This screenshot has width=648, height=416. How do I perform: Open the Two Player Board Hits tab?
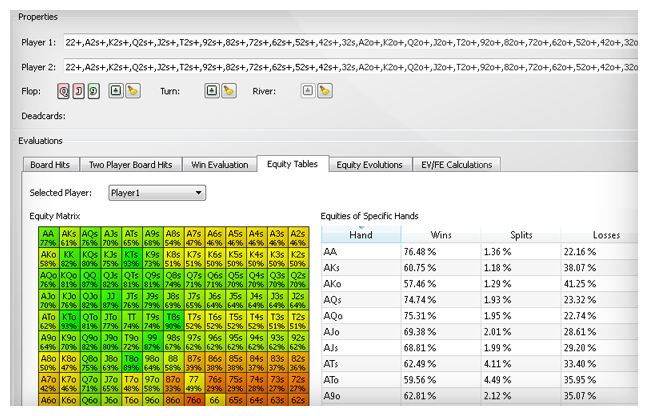[131, 165]
